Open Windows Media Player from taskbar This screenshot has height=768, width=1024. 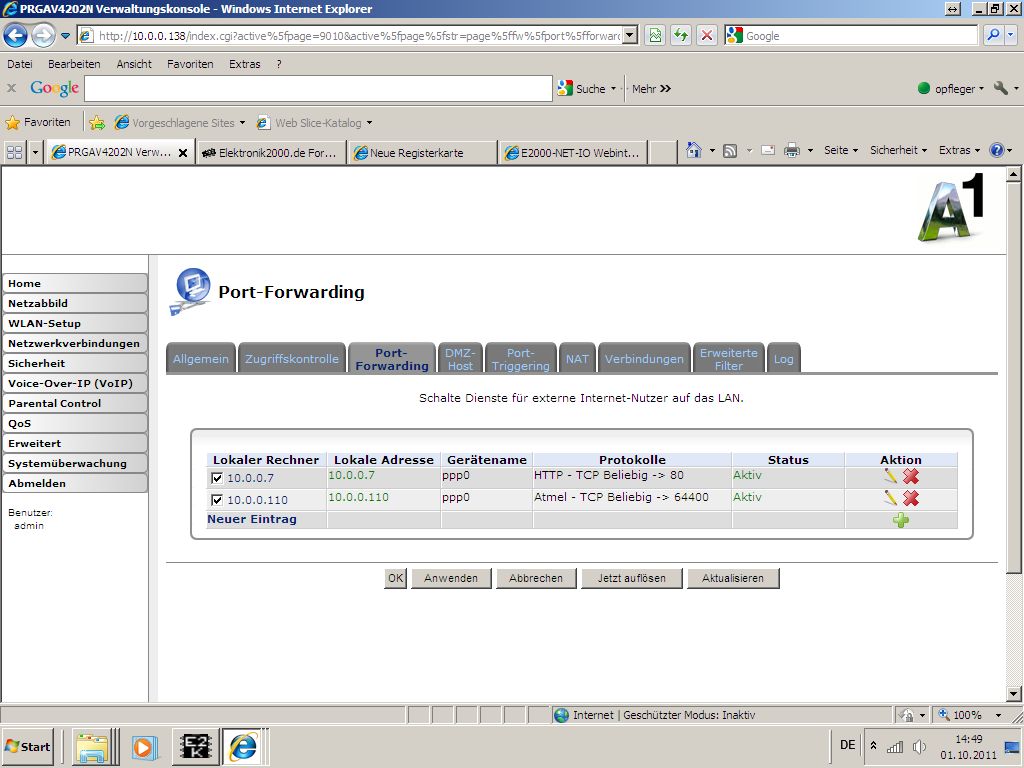143,746
